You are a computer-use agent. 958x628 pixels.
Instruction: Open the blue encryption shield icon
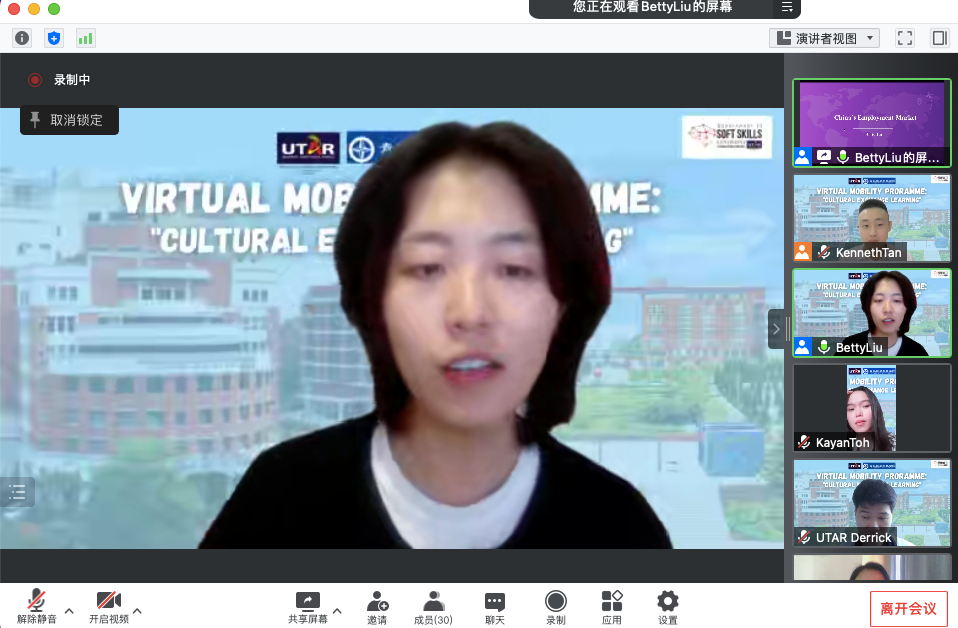coord(54,38)
